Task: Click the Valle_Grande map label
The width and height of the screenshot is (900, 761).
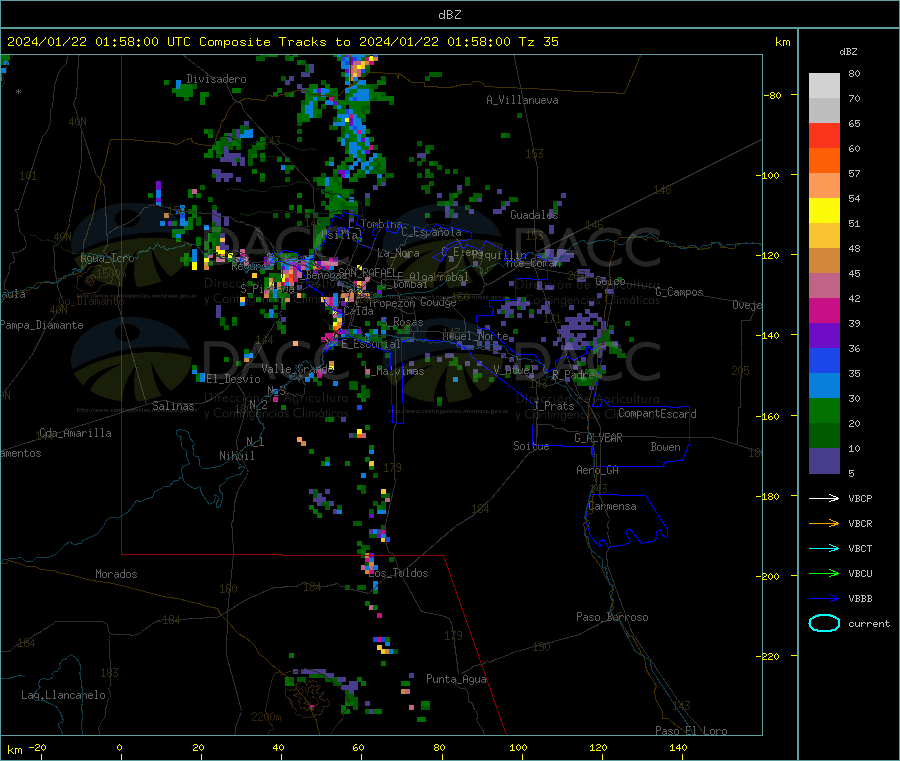Action: pos(297,369)
